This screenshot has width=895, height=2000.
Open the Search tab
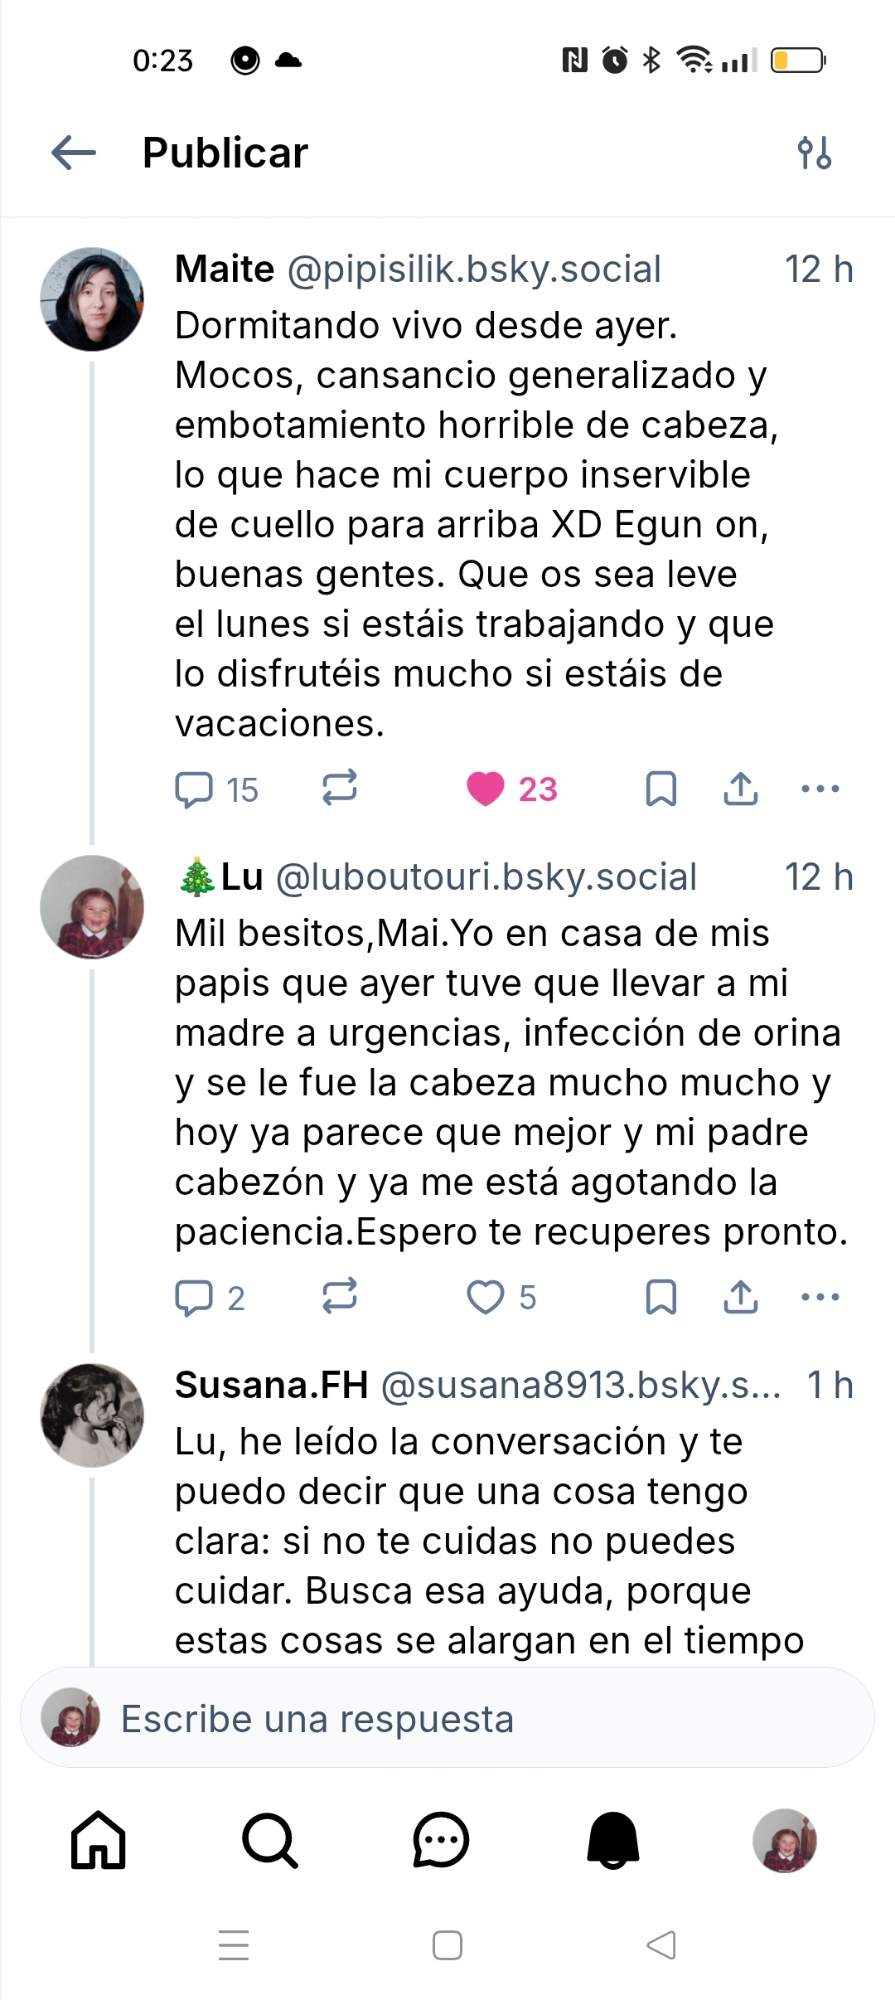point(270,1840)
